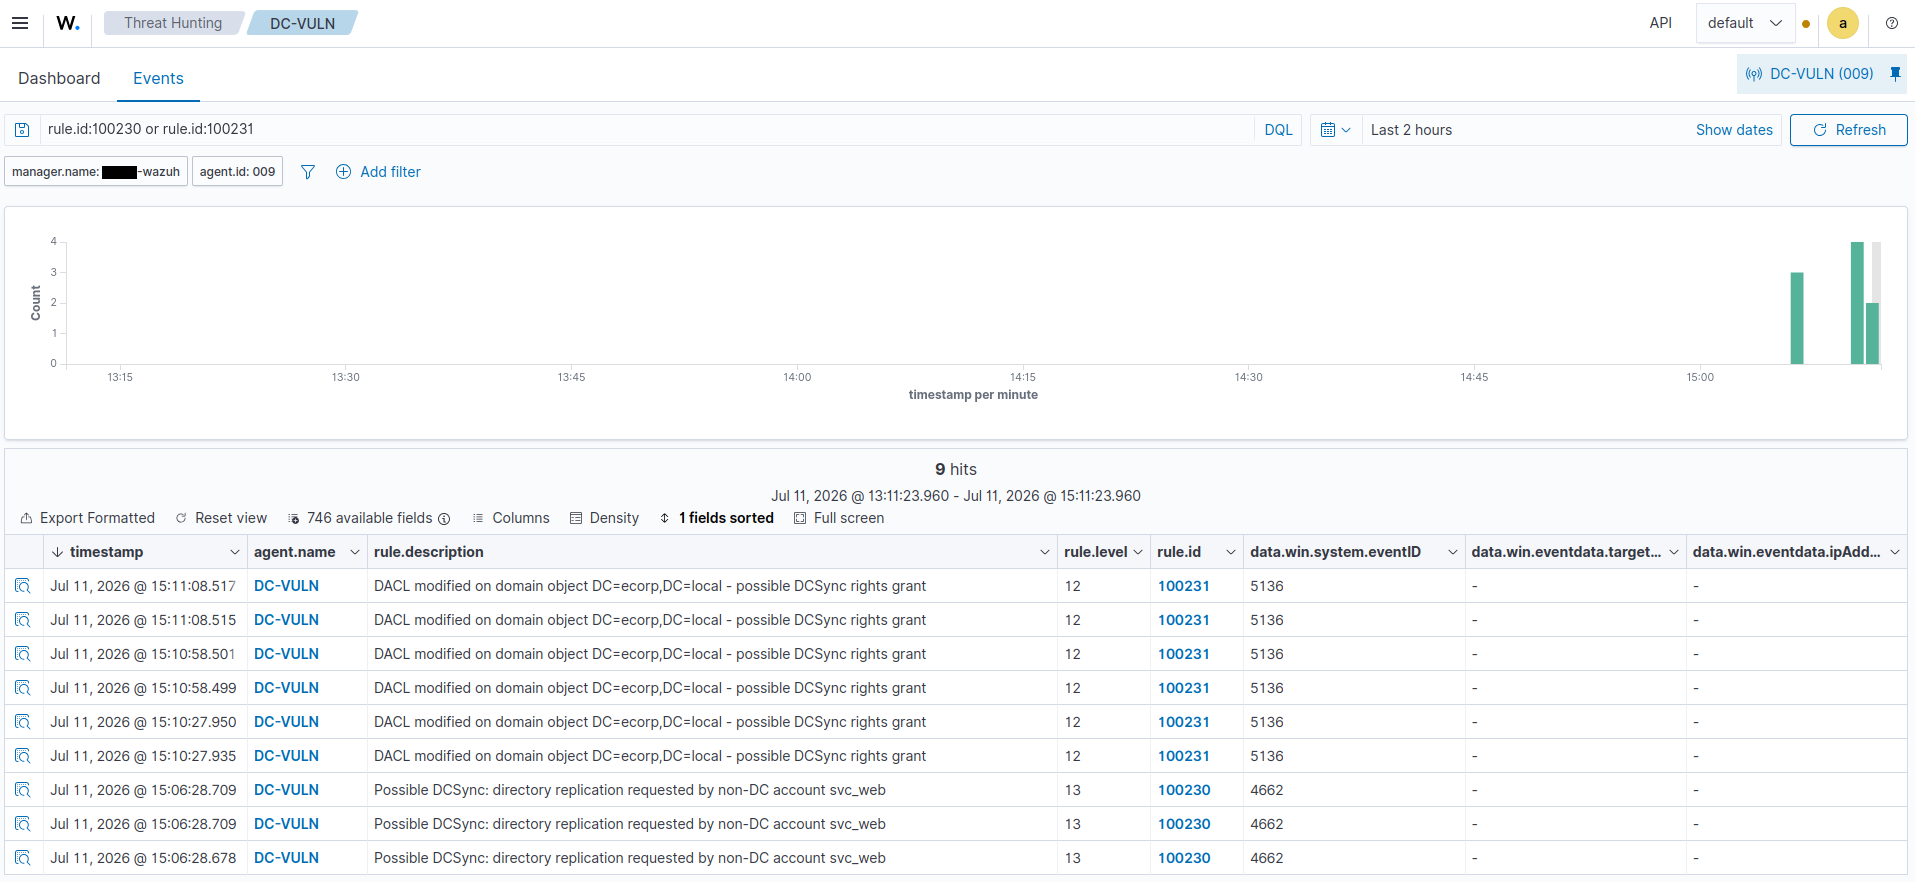Click the tallest histogram bar
The image size is (1915, 882).
point(1857,303)
